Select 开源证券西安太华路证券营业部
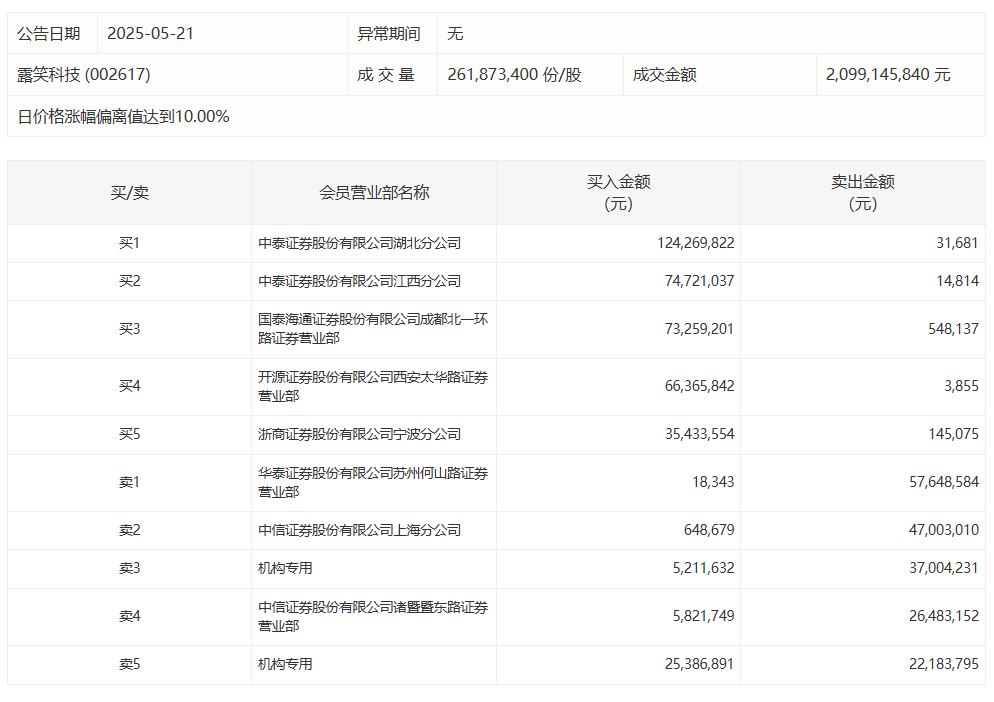994x702 pixels. pos(373,386)
